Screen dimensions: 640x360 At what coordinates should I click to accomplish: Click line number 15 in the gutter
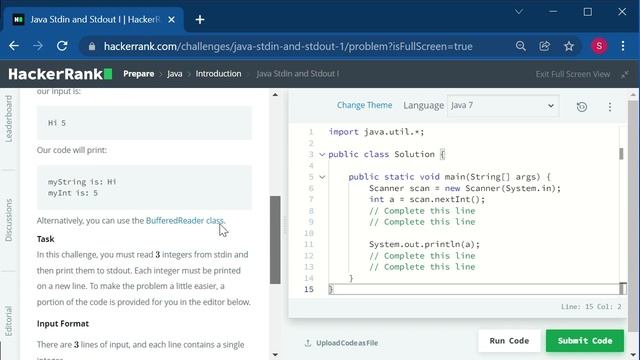309,289
